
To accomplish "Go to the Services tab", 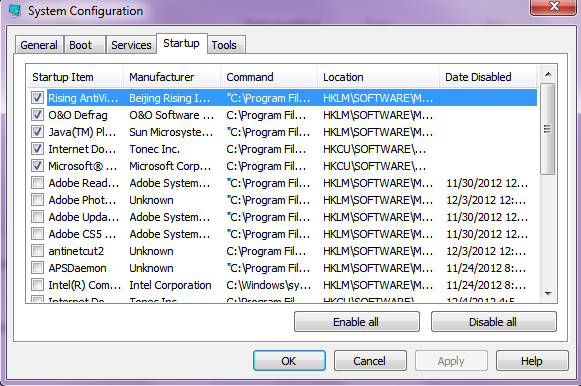I will pos(131,45).
